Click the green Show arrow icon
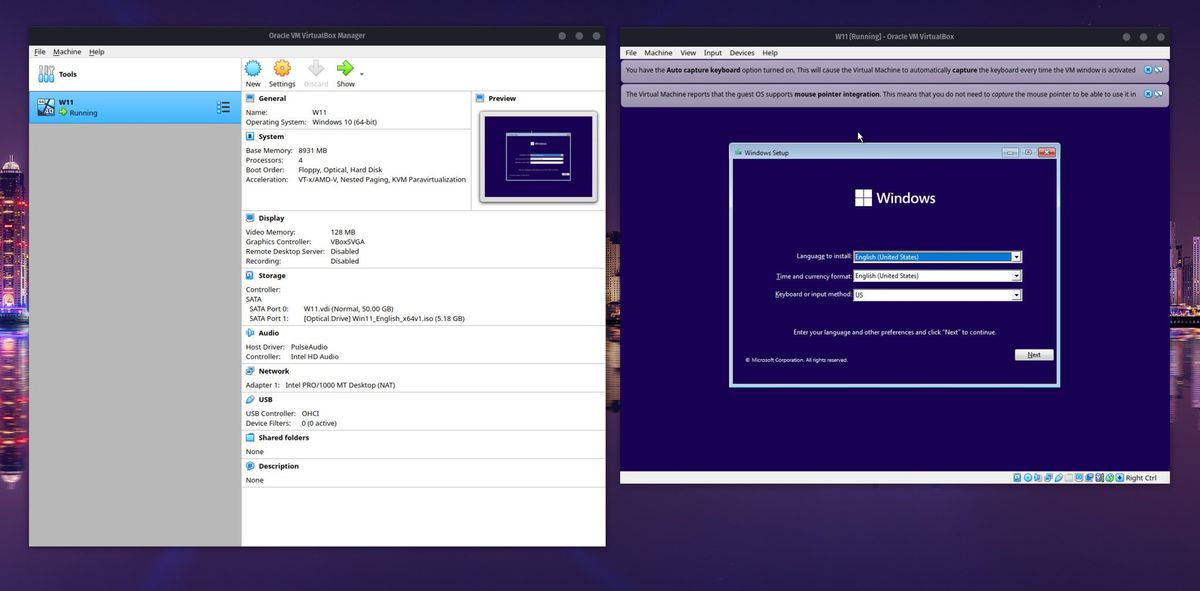Viewport: 1200px width, 591px height. (x=345, y=68)
